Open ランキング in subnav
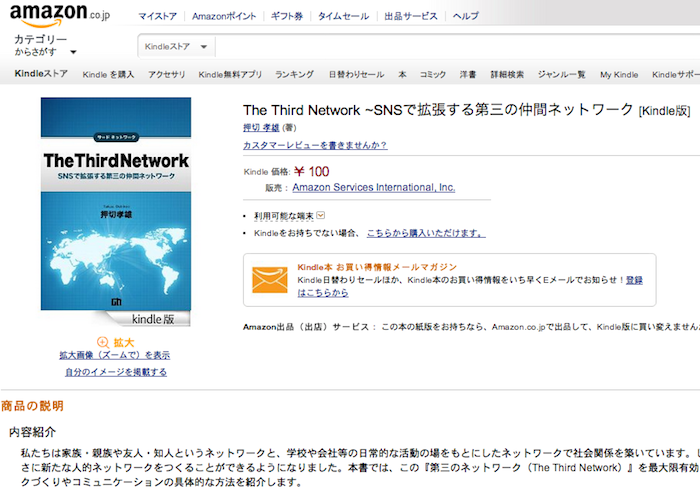 [294, 75]
